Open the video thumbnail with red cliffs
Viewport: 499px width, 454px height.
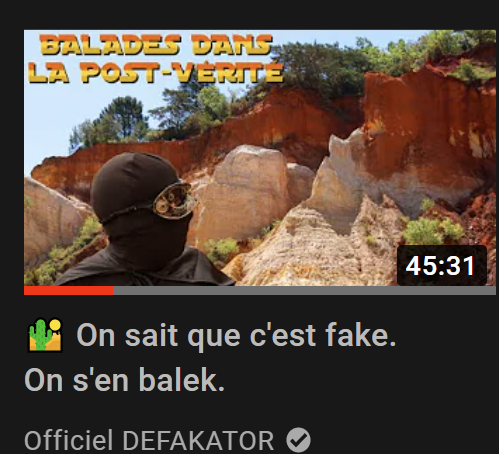click(x=260, y=158)
